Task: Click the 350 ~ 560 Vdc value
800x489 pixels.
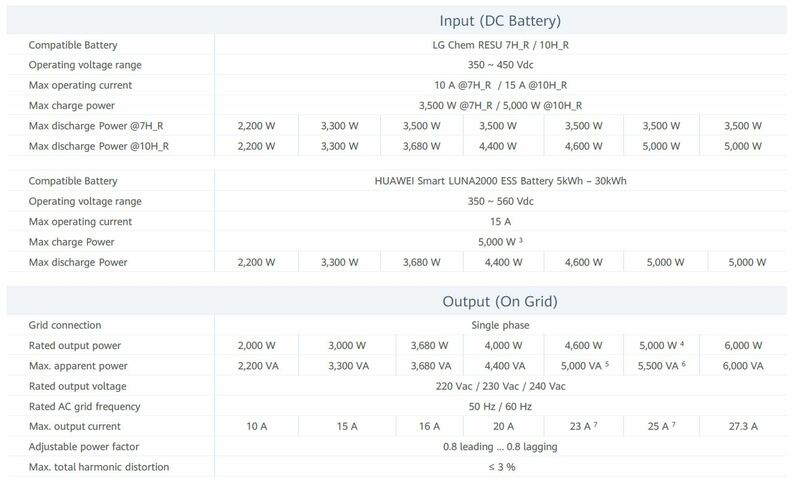Action: pyautogui.click(x=500, y=201)
